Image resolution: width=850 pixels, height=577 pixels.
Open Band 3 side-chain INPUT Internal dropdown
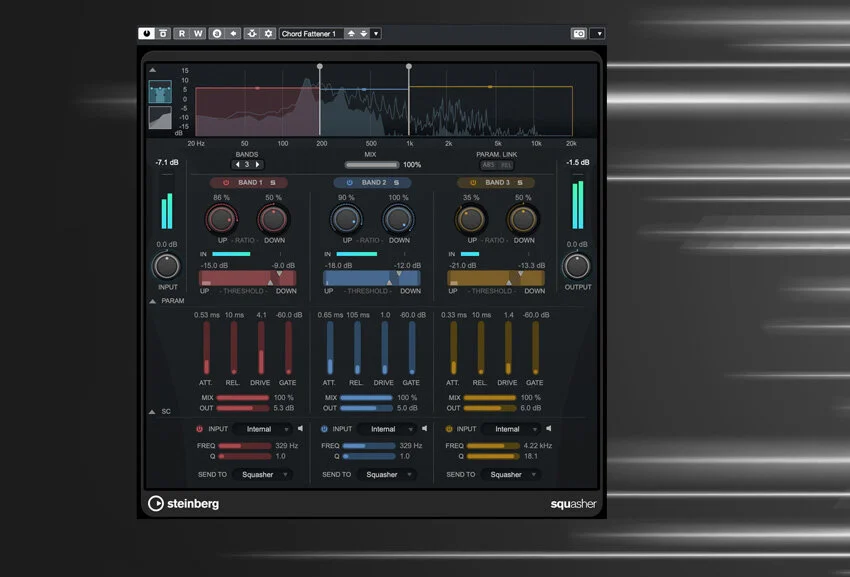click(511, 429)
